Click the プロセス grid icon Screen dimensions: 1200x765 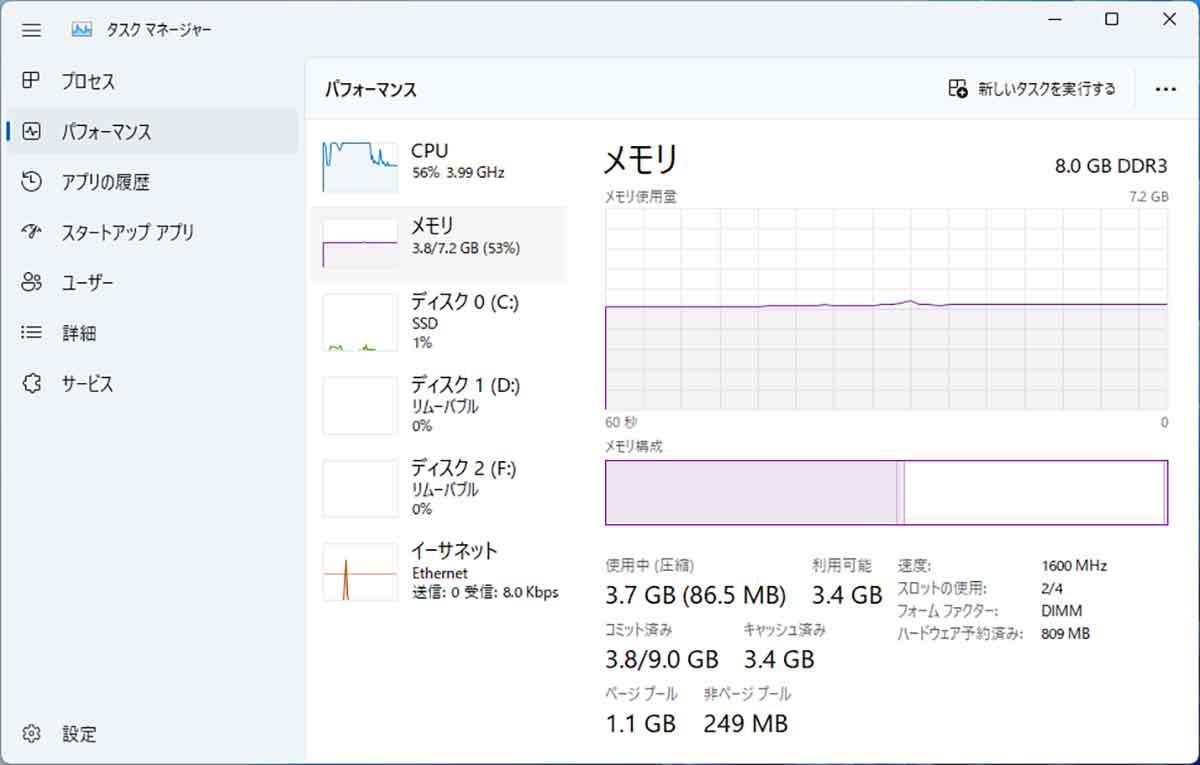31,81
